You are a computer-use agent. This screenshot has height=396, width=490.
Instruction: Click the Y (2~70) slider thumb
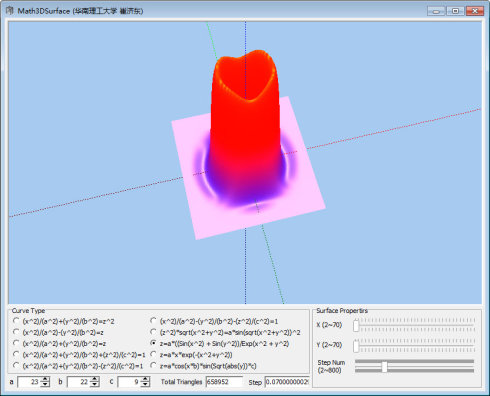(x=356, y=346)
